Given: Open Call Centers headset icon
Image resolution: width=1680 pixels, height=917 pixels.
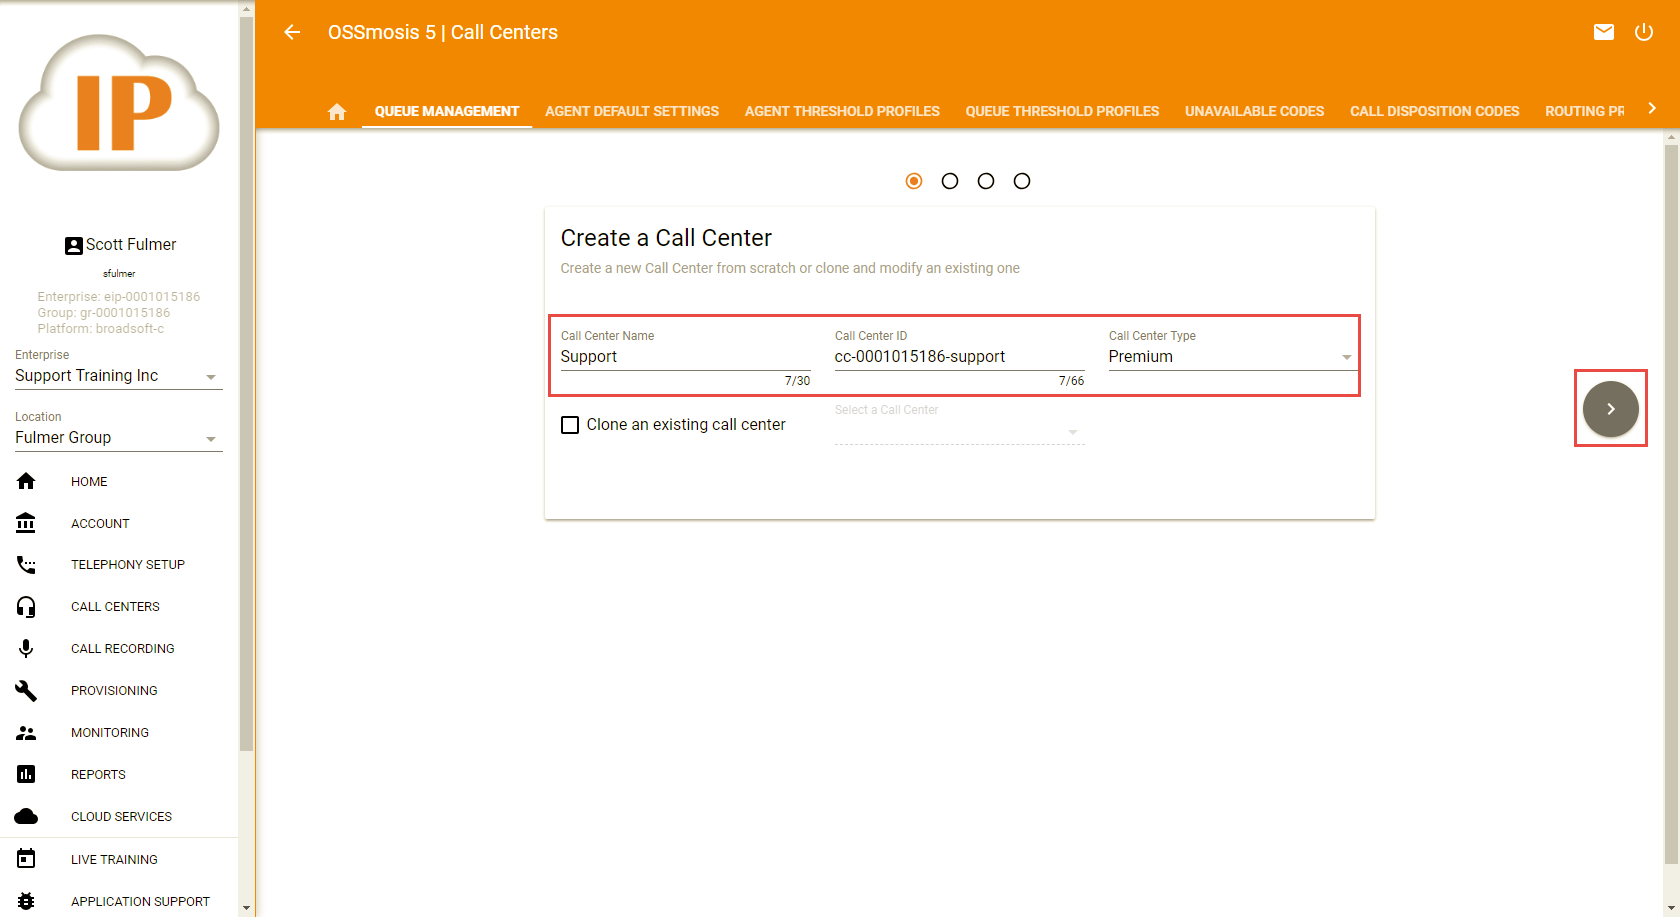Looking at the screenshot, I should (26, 607).
